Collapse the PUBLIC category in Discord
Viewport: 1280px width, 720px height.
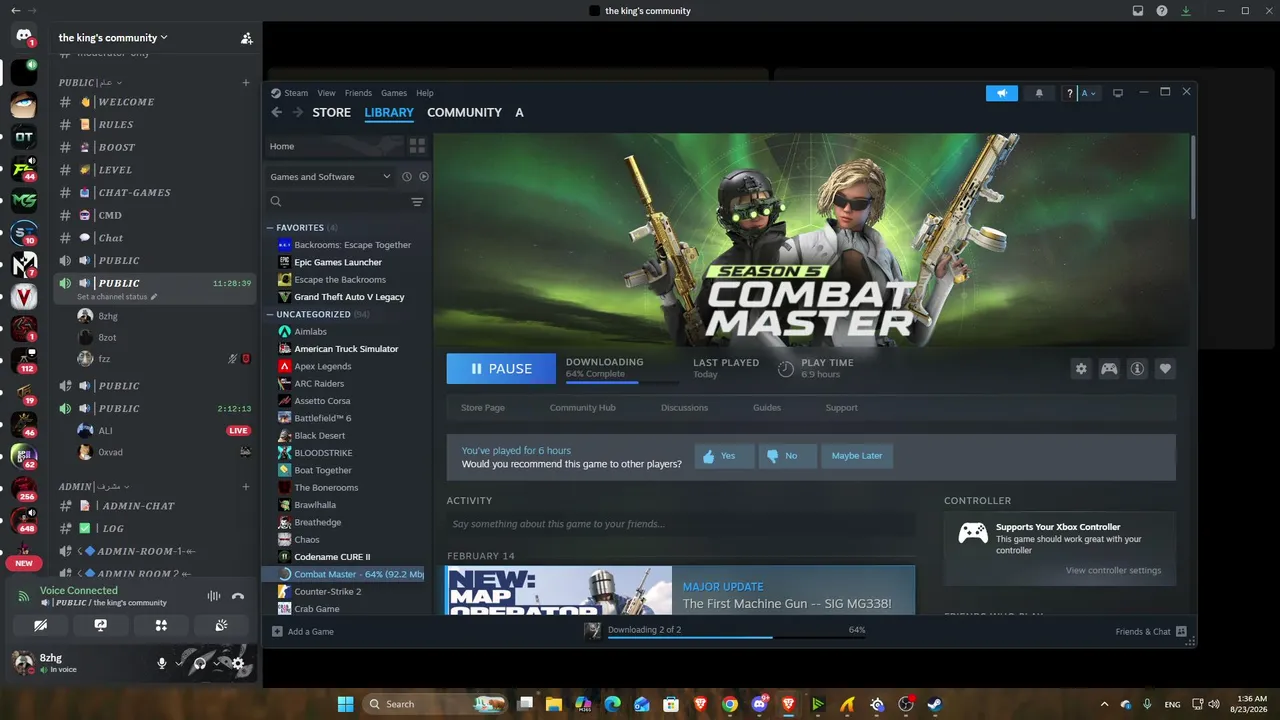[90, 82]
